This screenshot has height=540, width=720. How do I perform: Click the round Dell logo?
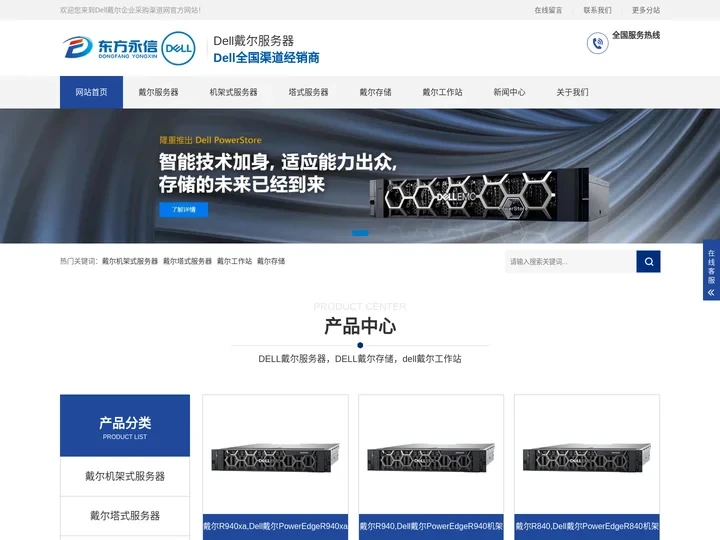click(x=179, y=48)
